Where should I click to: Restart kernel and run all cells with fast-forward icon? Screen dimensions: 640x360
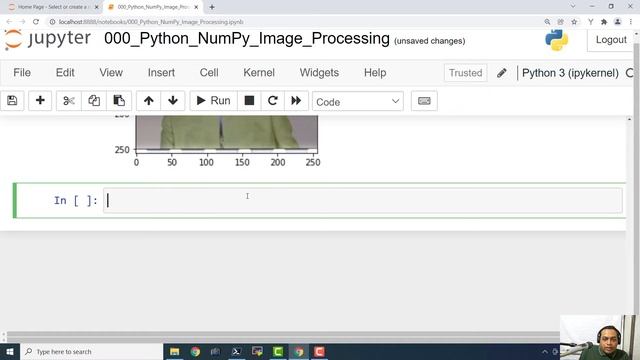[296, 101]
